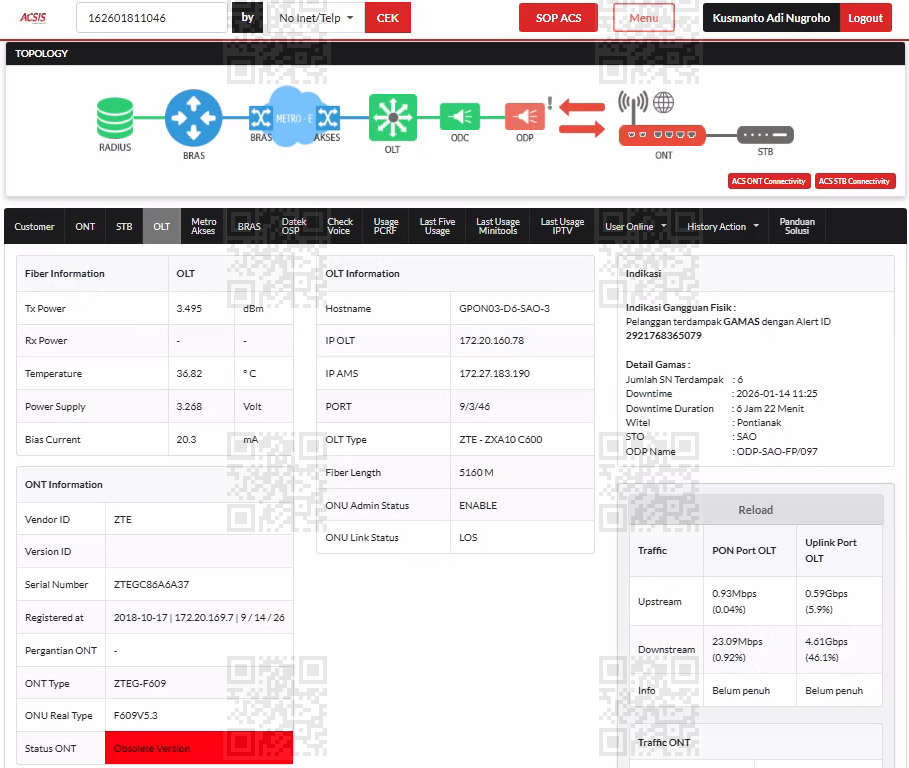Click the AKSES switch icon right of Metro-E
The width and height of the screenshot is (909, 768).
[328, 118]
